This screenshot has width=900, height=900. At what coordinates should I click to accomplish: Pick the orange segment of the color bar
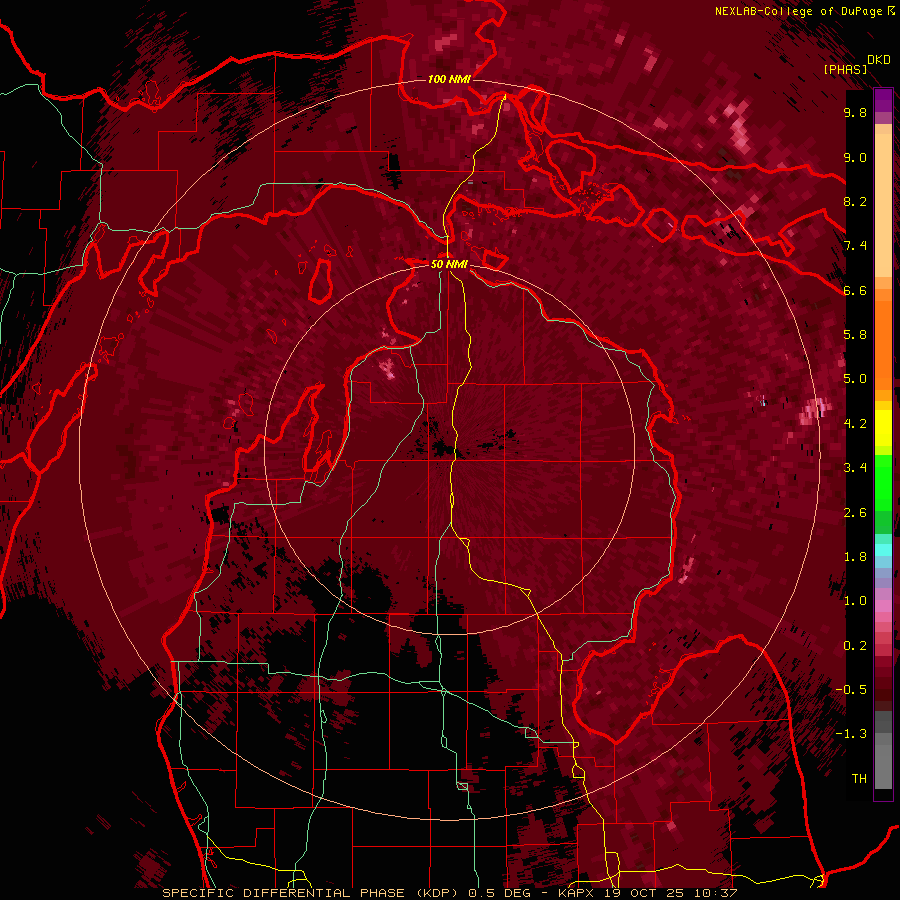pyautogui.click(x=883, y=344)
